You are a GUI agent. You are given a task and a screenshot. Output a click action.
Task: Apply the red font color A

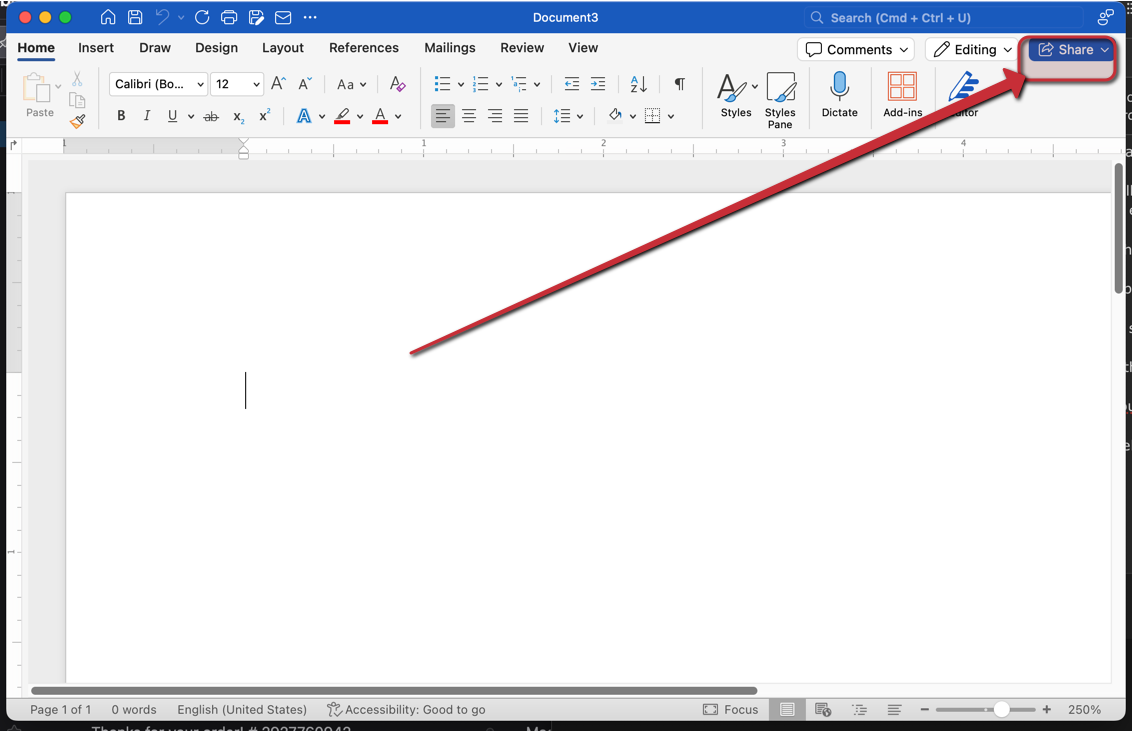[380, 115]
